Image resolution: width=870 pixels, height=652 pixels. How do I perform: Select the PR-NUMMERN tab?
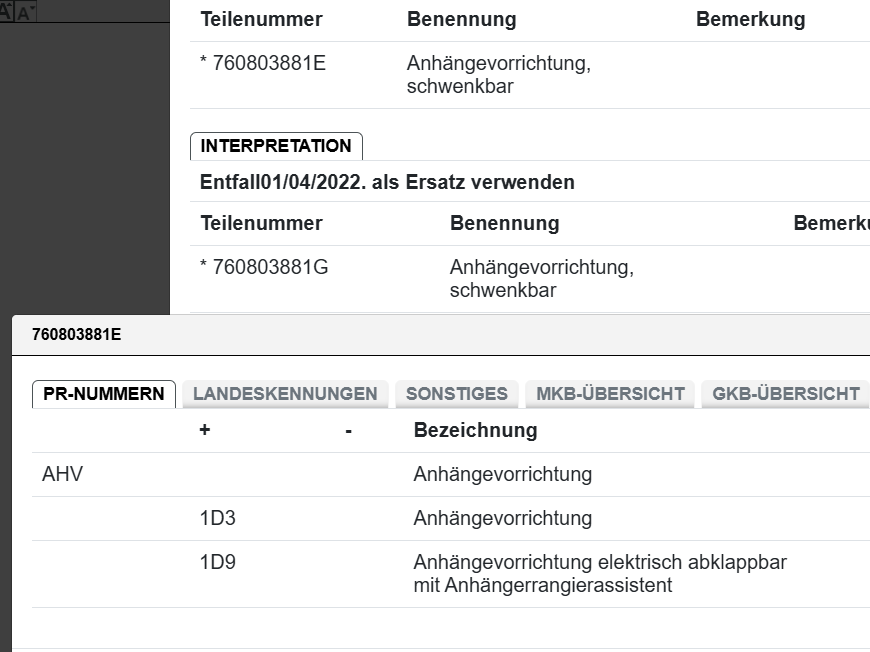click(104, 394)
